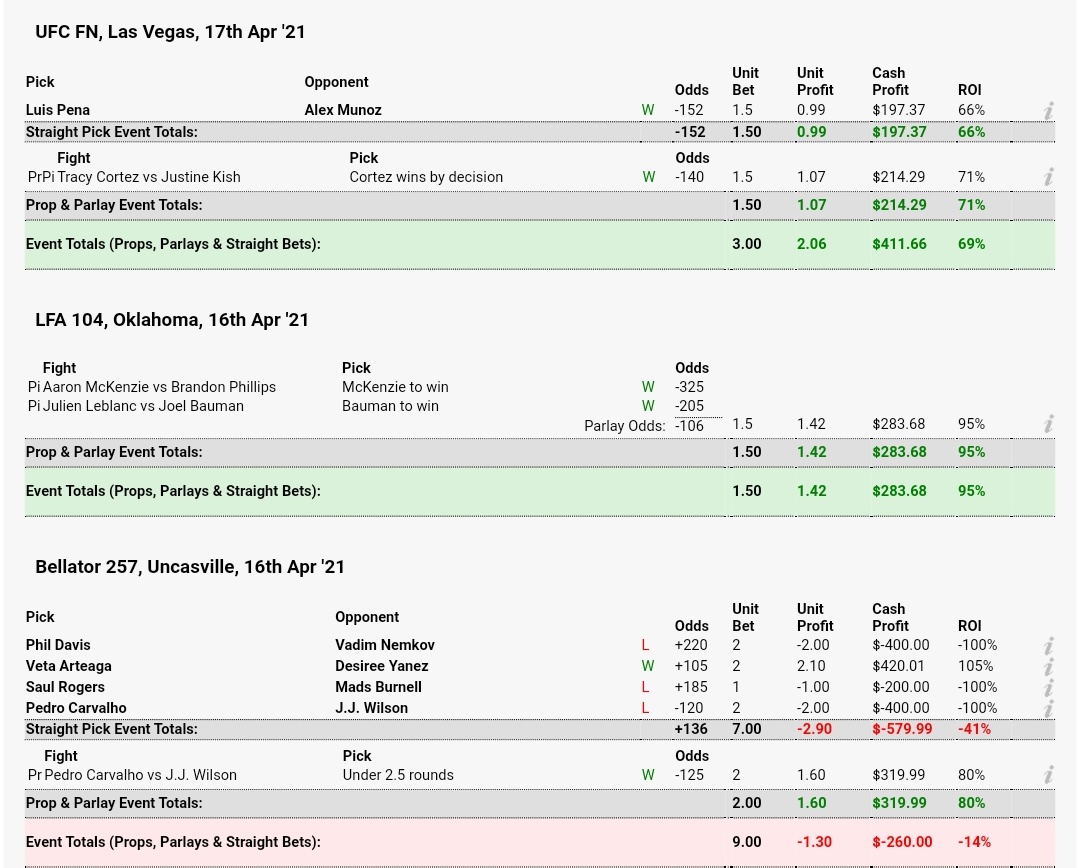
Task: Click Bellator event total cash profit $-260.00
Action: 902,842
